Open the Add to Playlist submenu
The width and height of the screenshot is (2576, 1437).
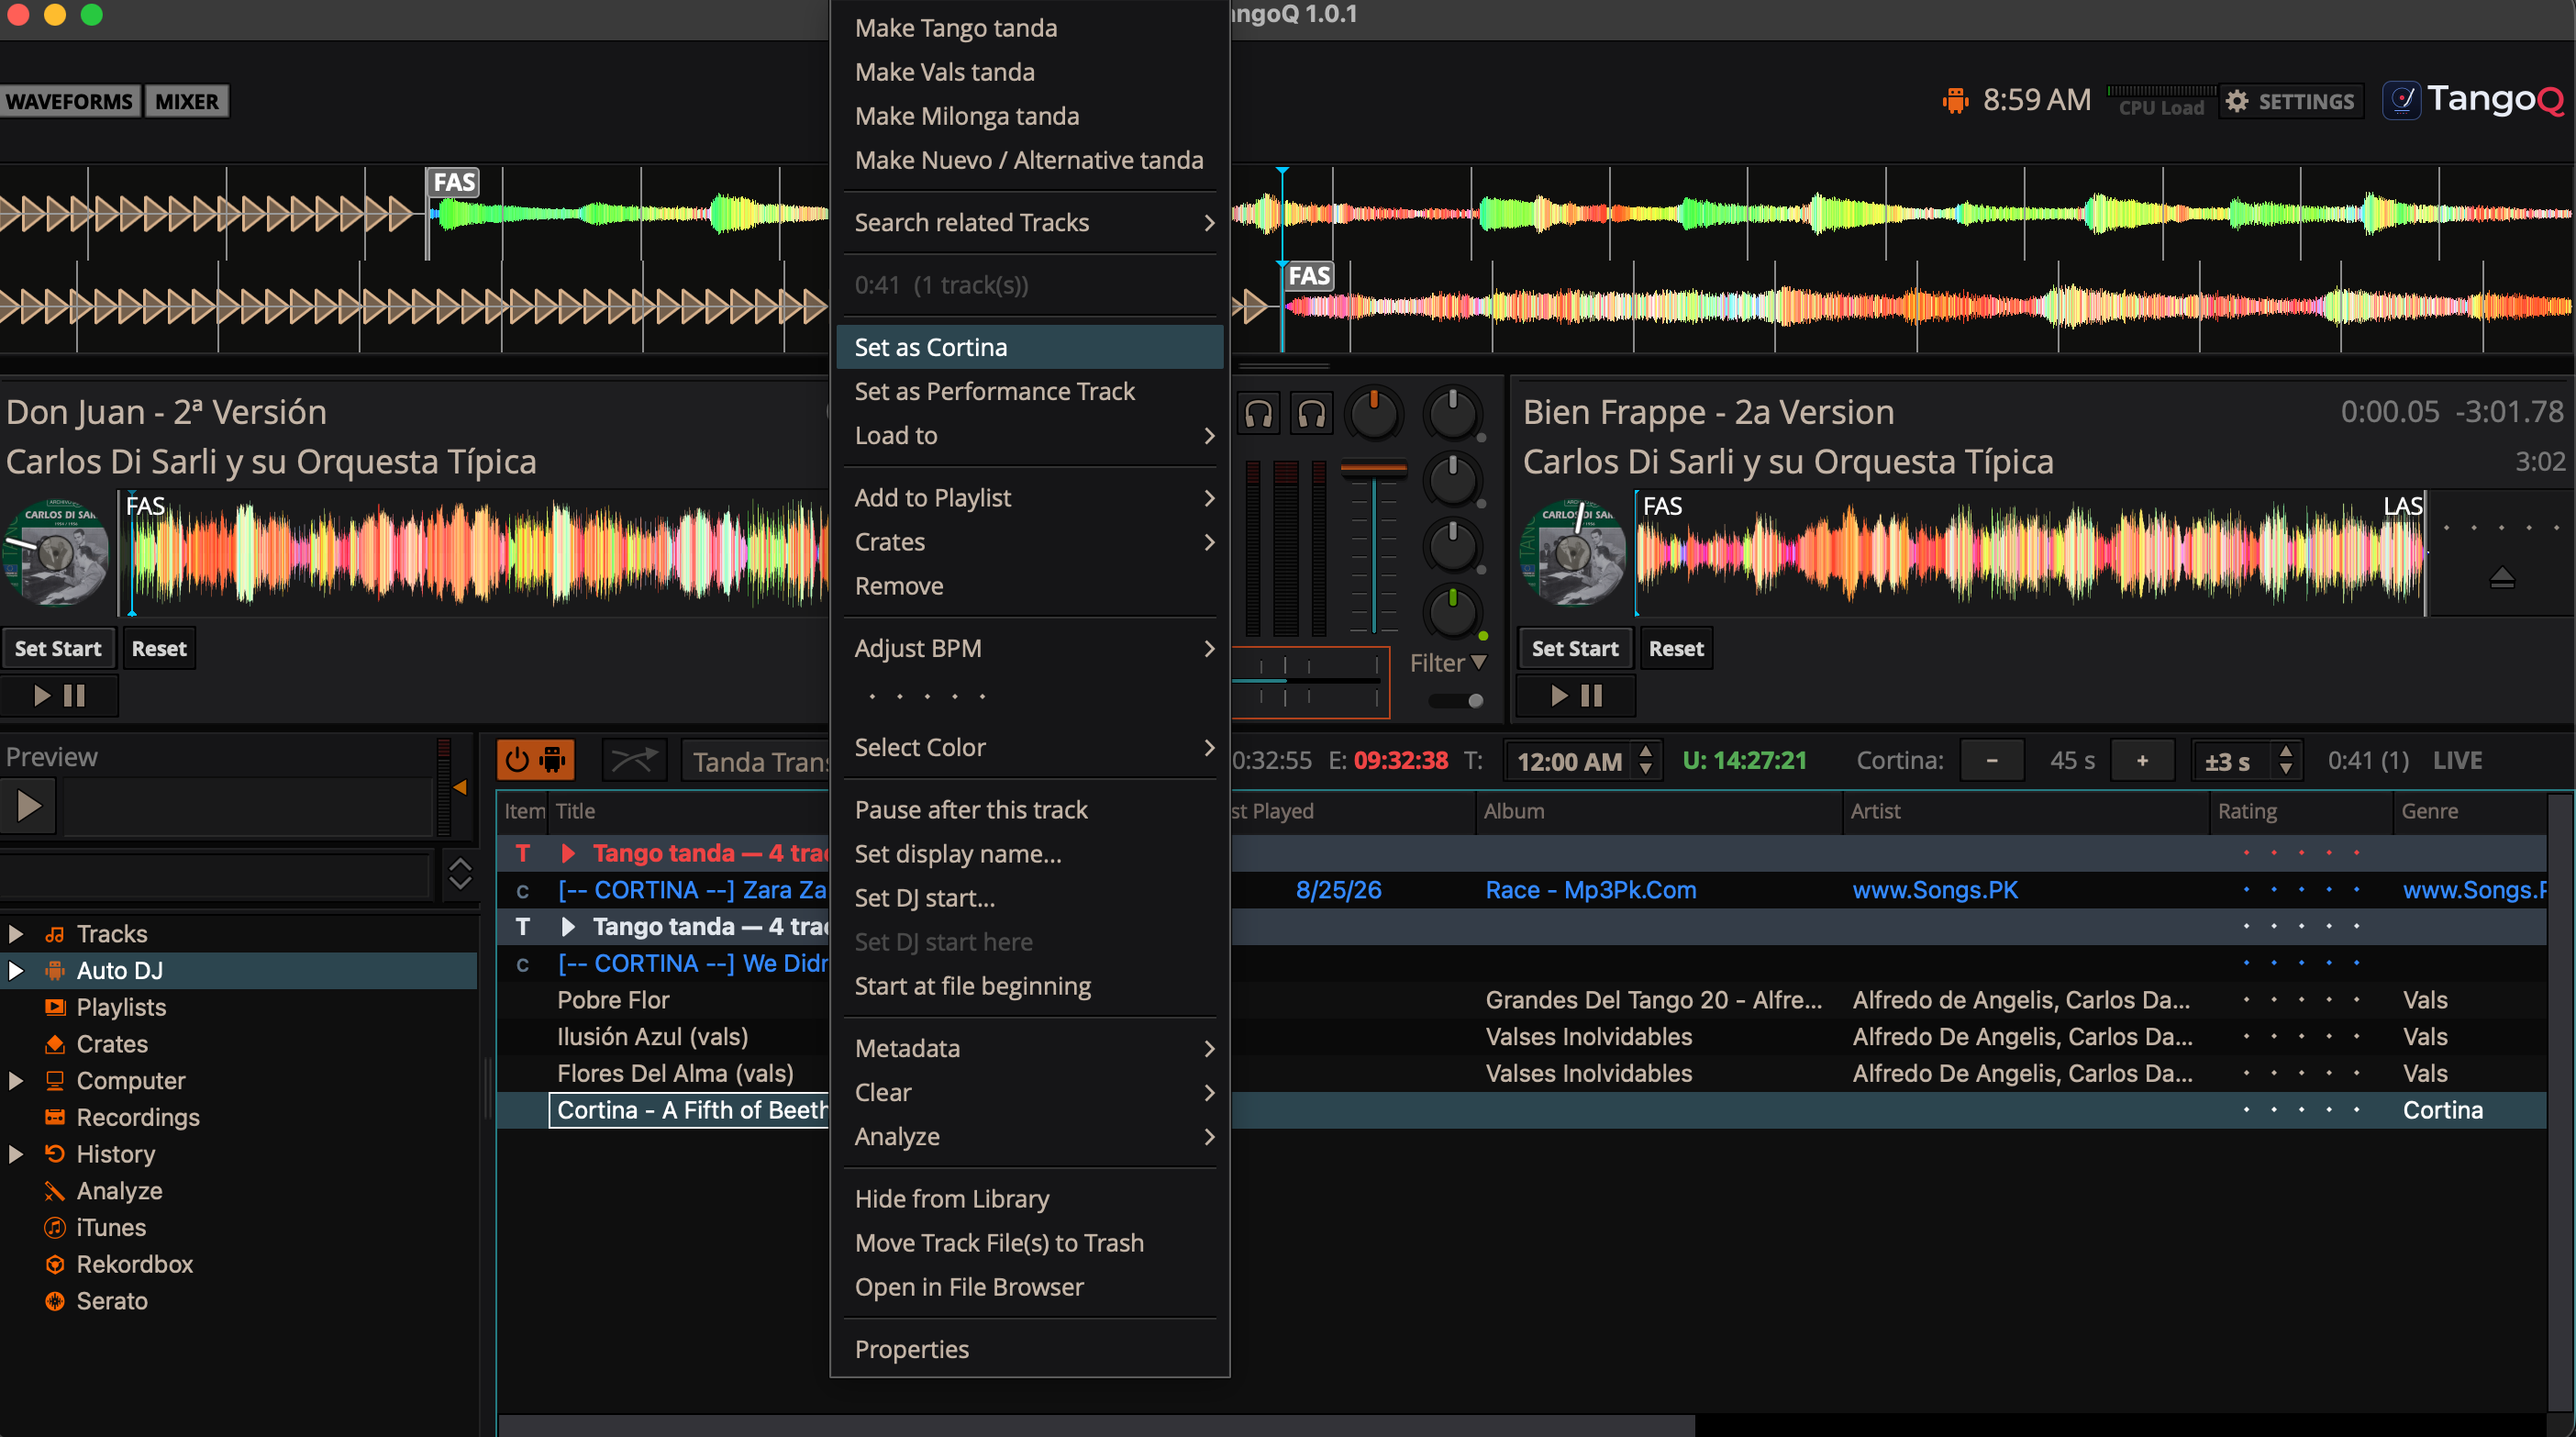coord(1030,498)
